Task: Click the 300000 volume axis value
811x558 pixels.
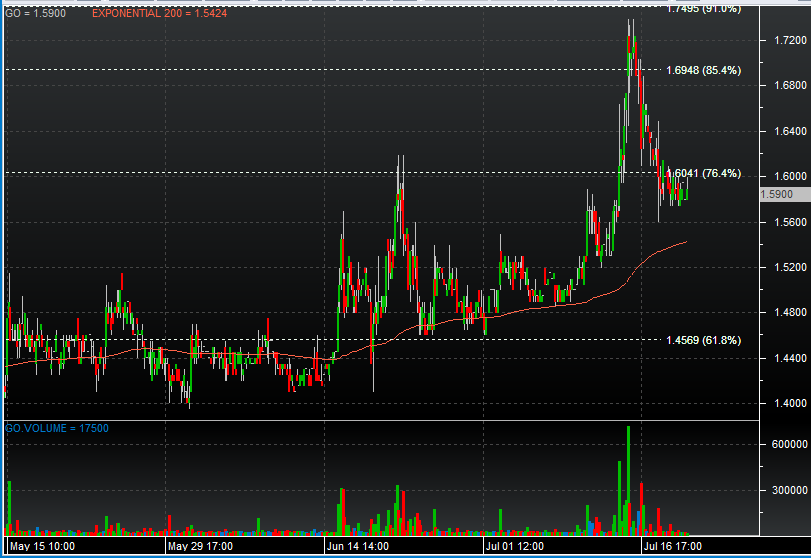Action: [x=783, y=491]
